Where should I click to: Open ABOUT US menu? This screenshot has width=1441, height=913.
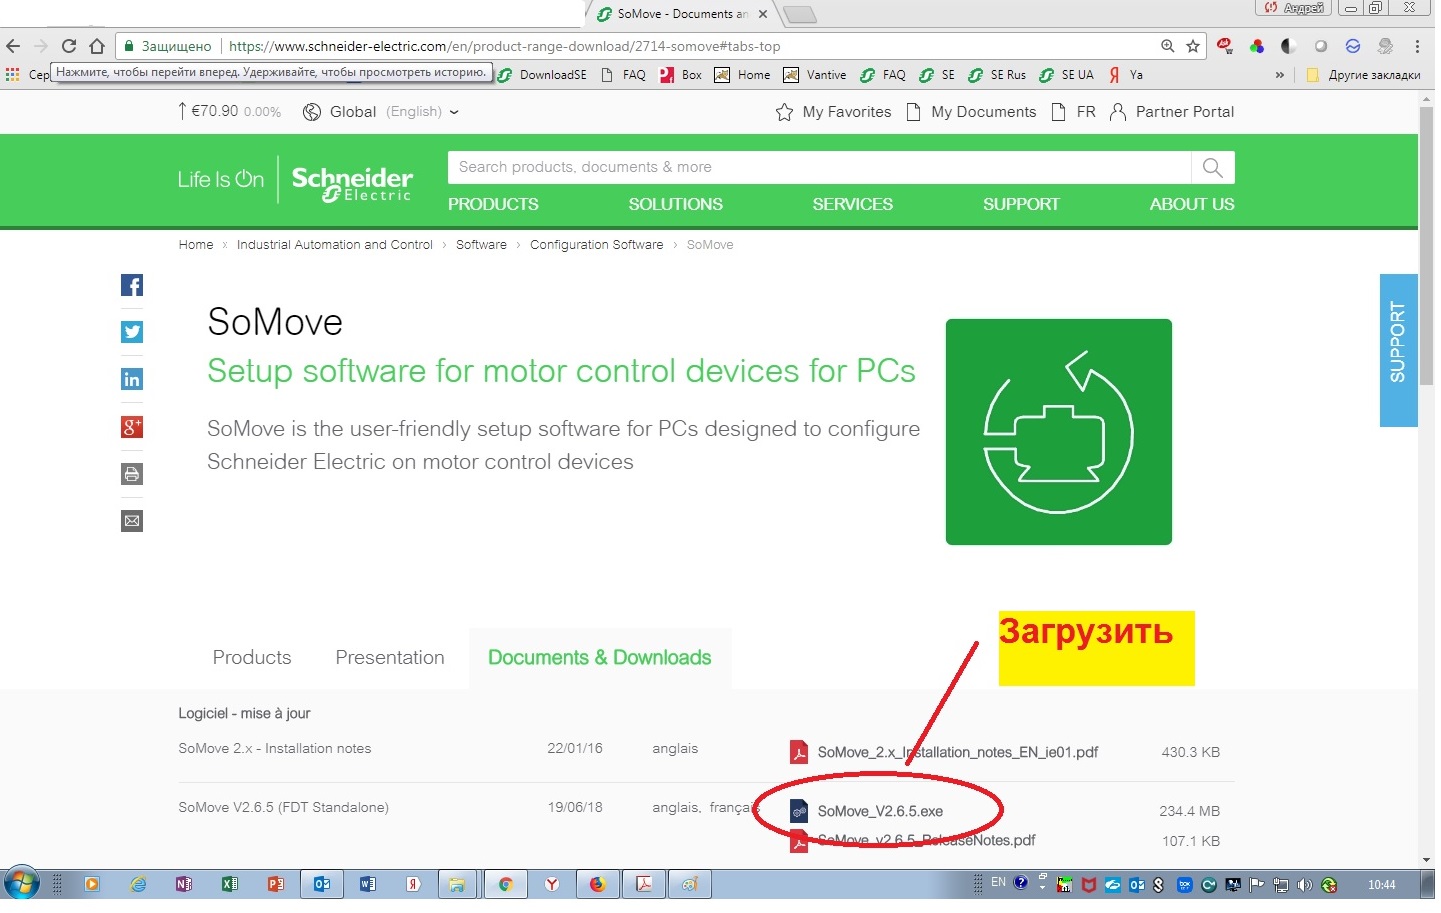1192,204
